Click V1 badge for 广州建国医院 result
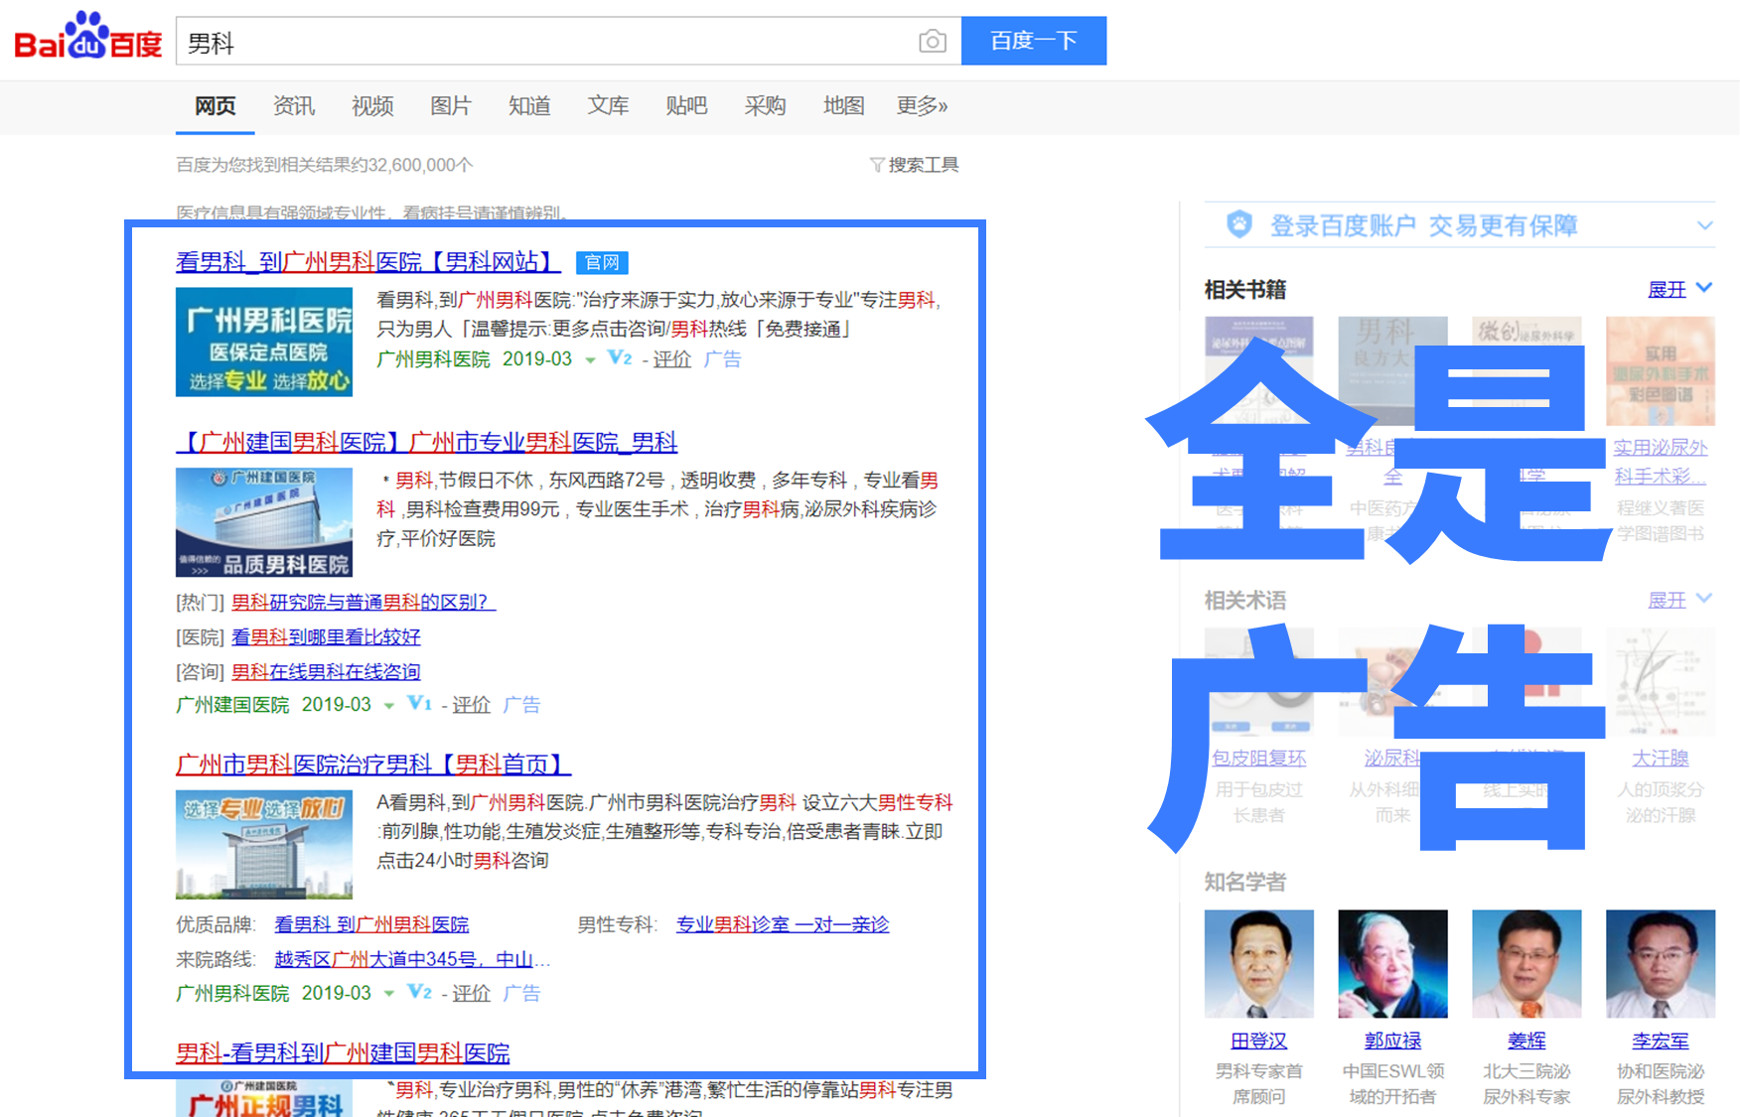Viewport: 1740px width, 1117px height. point(419,704)
